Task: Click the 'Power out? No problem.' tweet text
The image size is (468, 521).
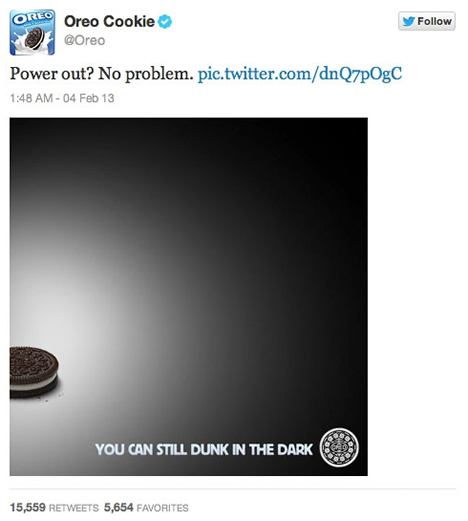Action: point(102,74)
